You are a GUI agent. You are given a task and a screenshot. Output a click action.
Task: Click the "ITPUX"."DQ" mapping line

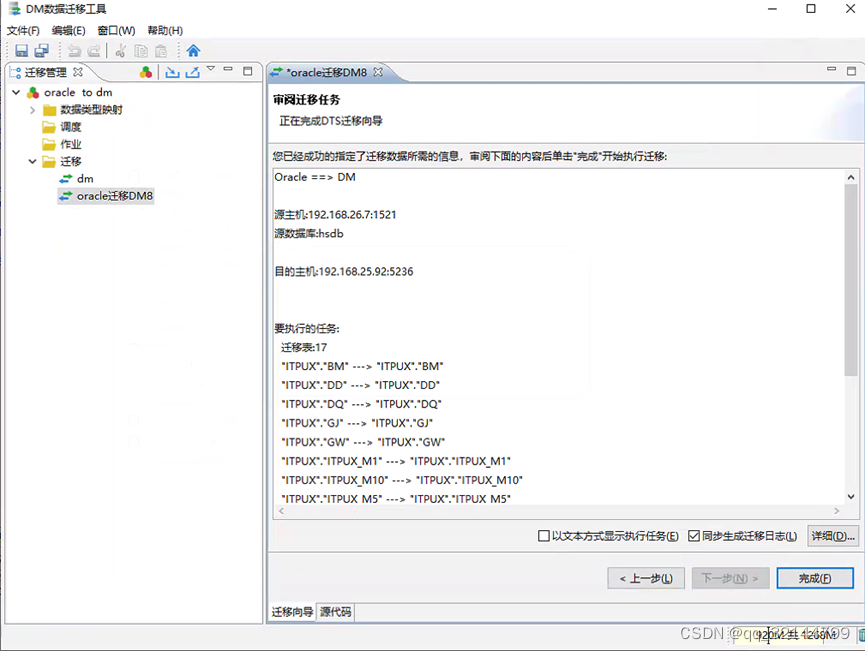tap(362, 404)
